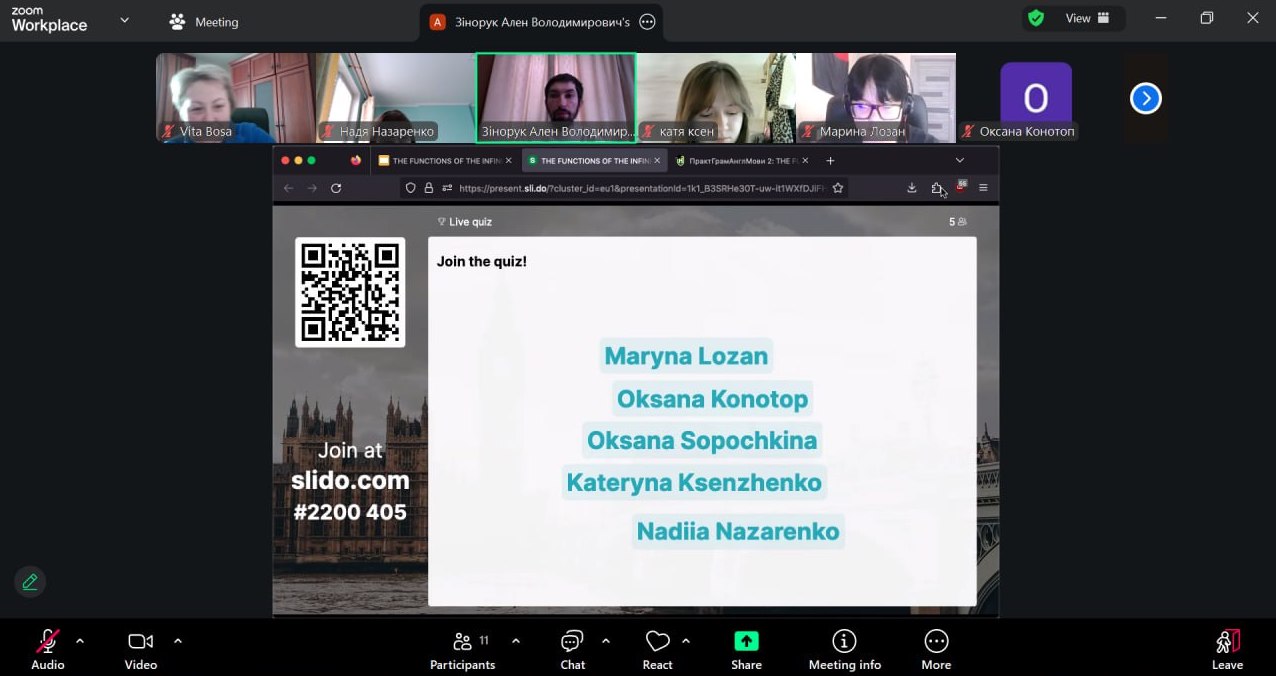The image size is (1276, 676).
Task: Click the site padlock icon
Action: pos(429,188)
